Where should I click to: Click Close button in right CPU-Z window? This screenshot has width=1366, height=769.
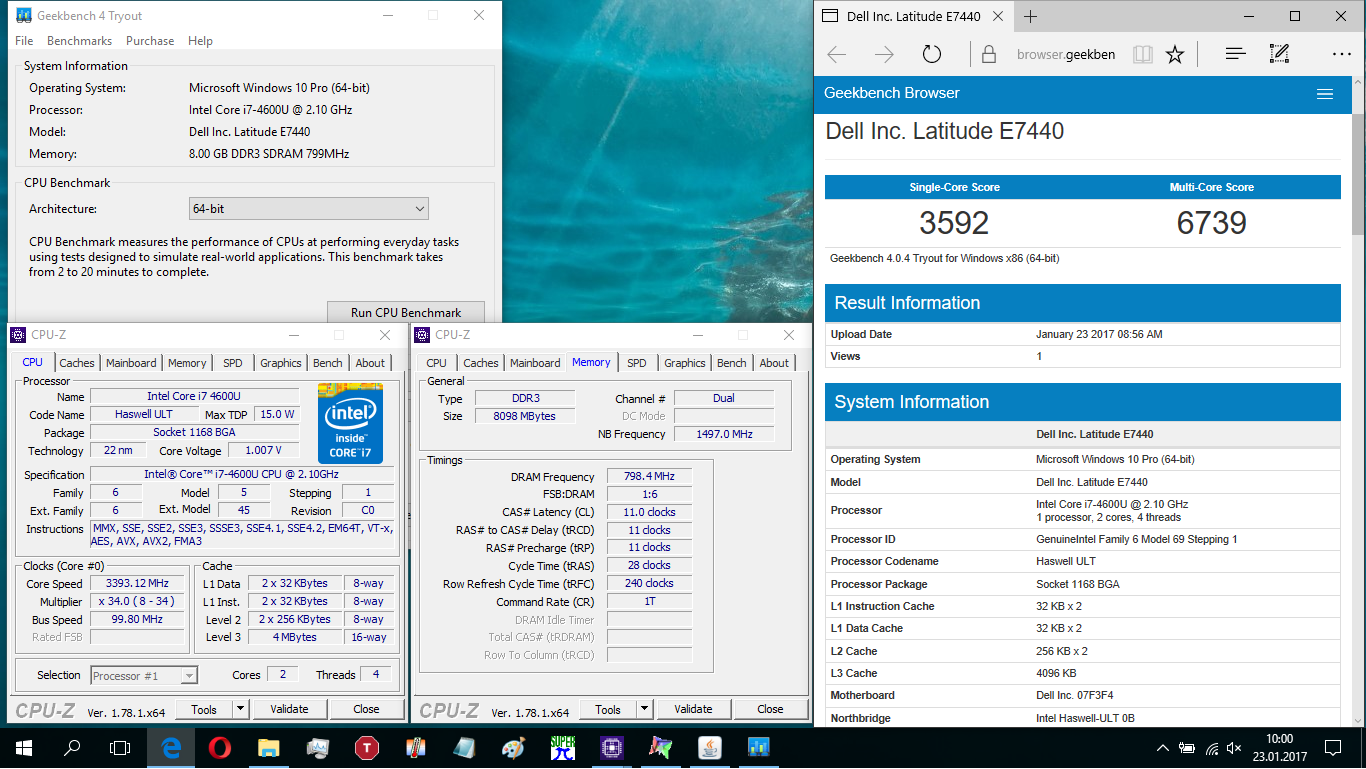click(x=770, y=709)
